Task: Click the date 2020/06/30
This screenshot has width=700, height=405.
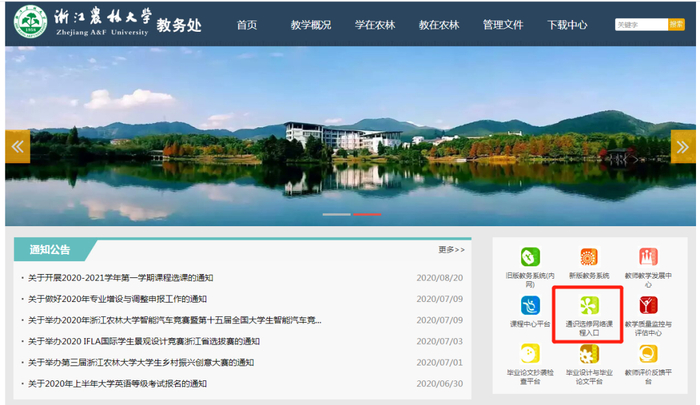Action: tap(440, 384)
